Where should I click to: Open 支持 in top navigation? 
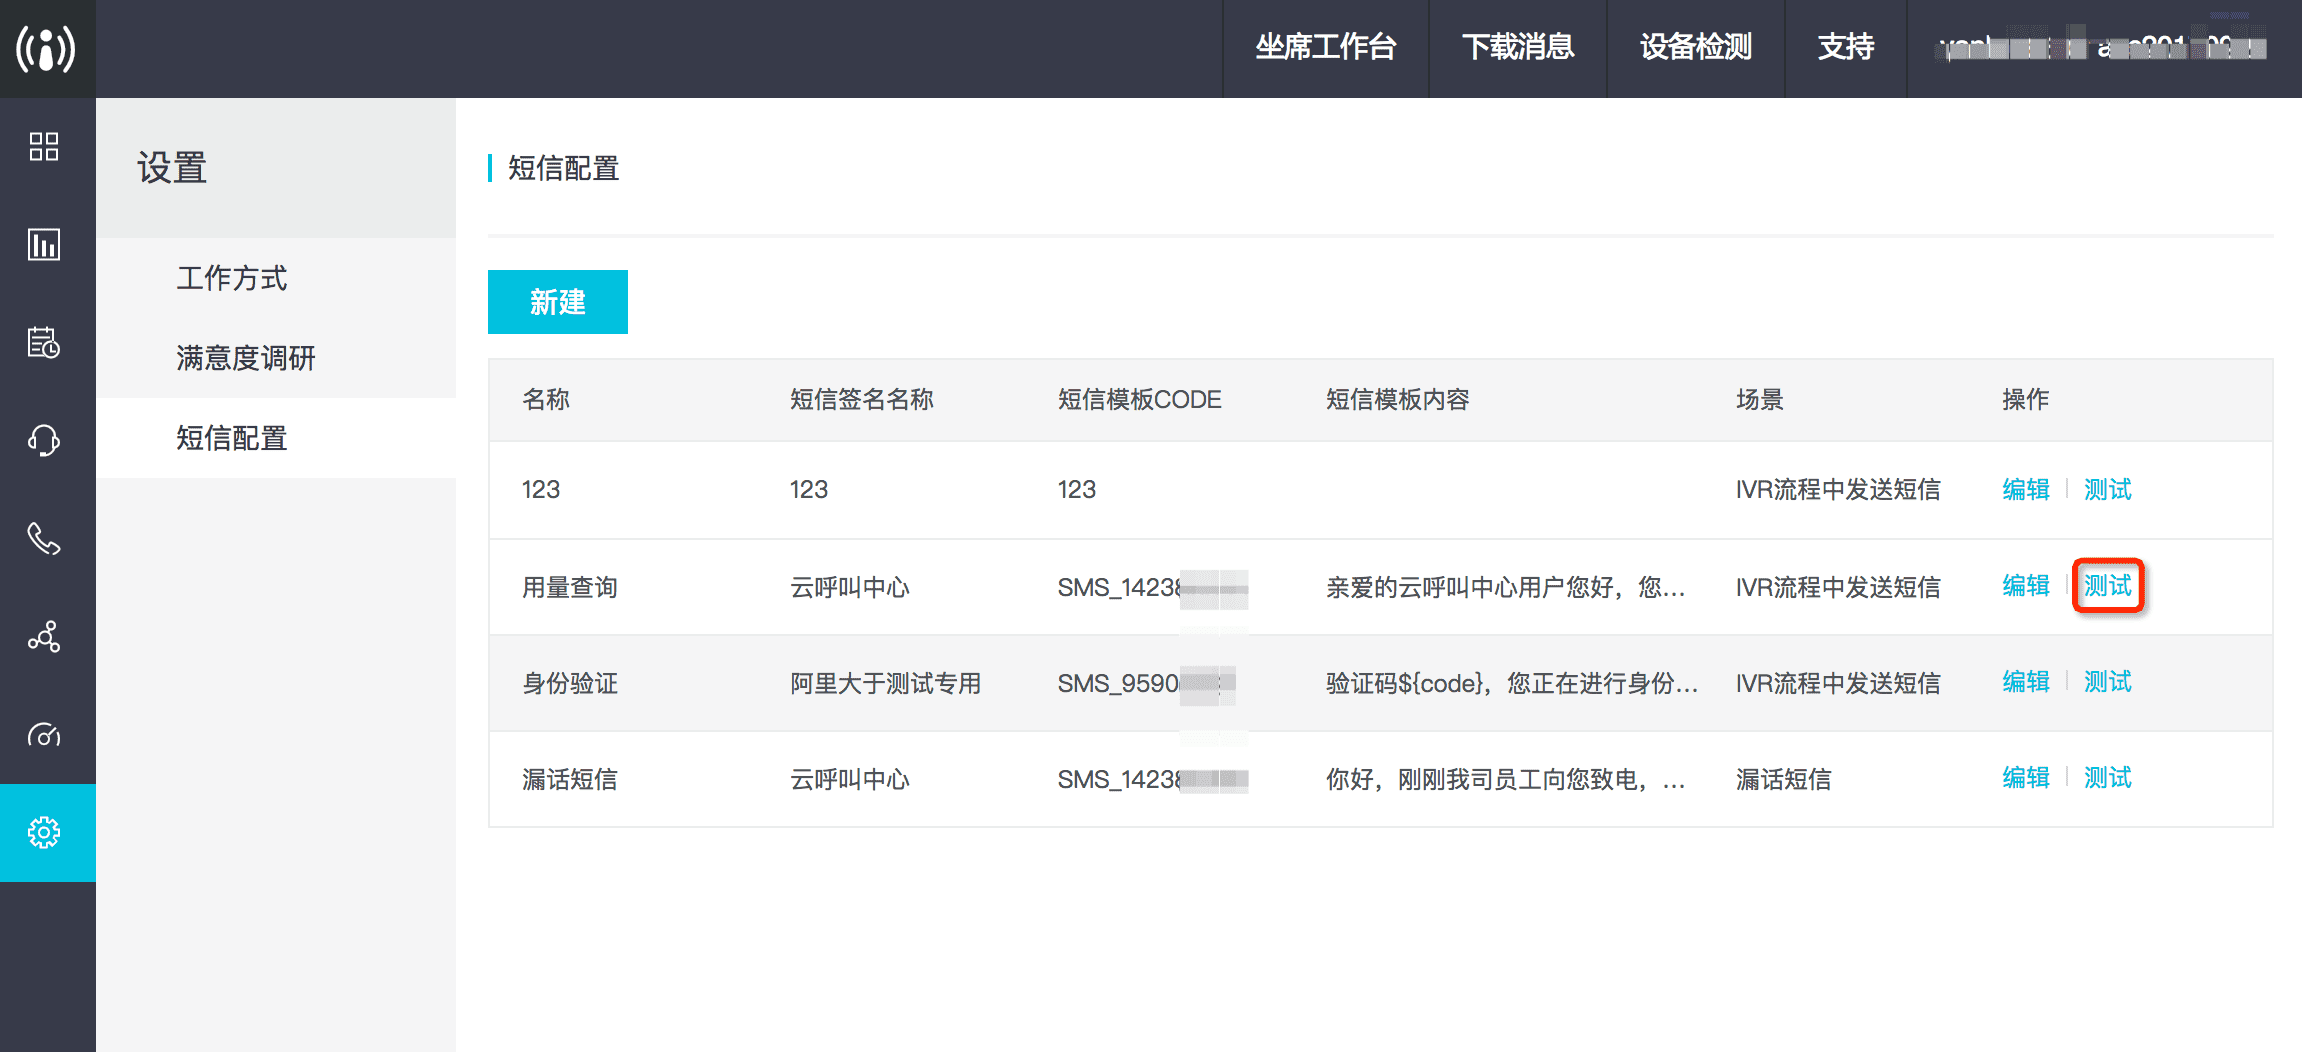(x=1846, y=47)
